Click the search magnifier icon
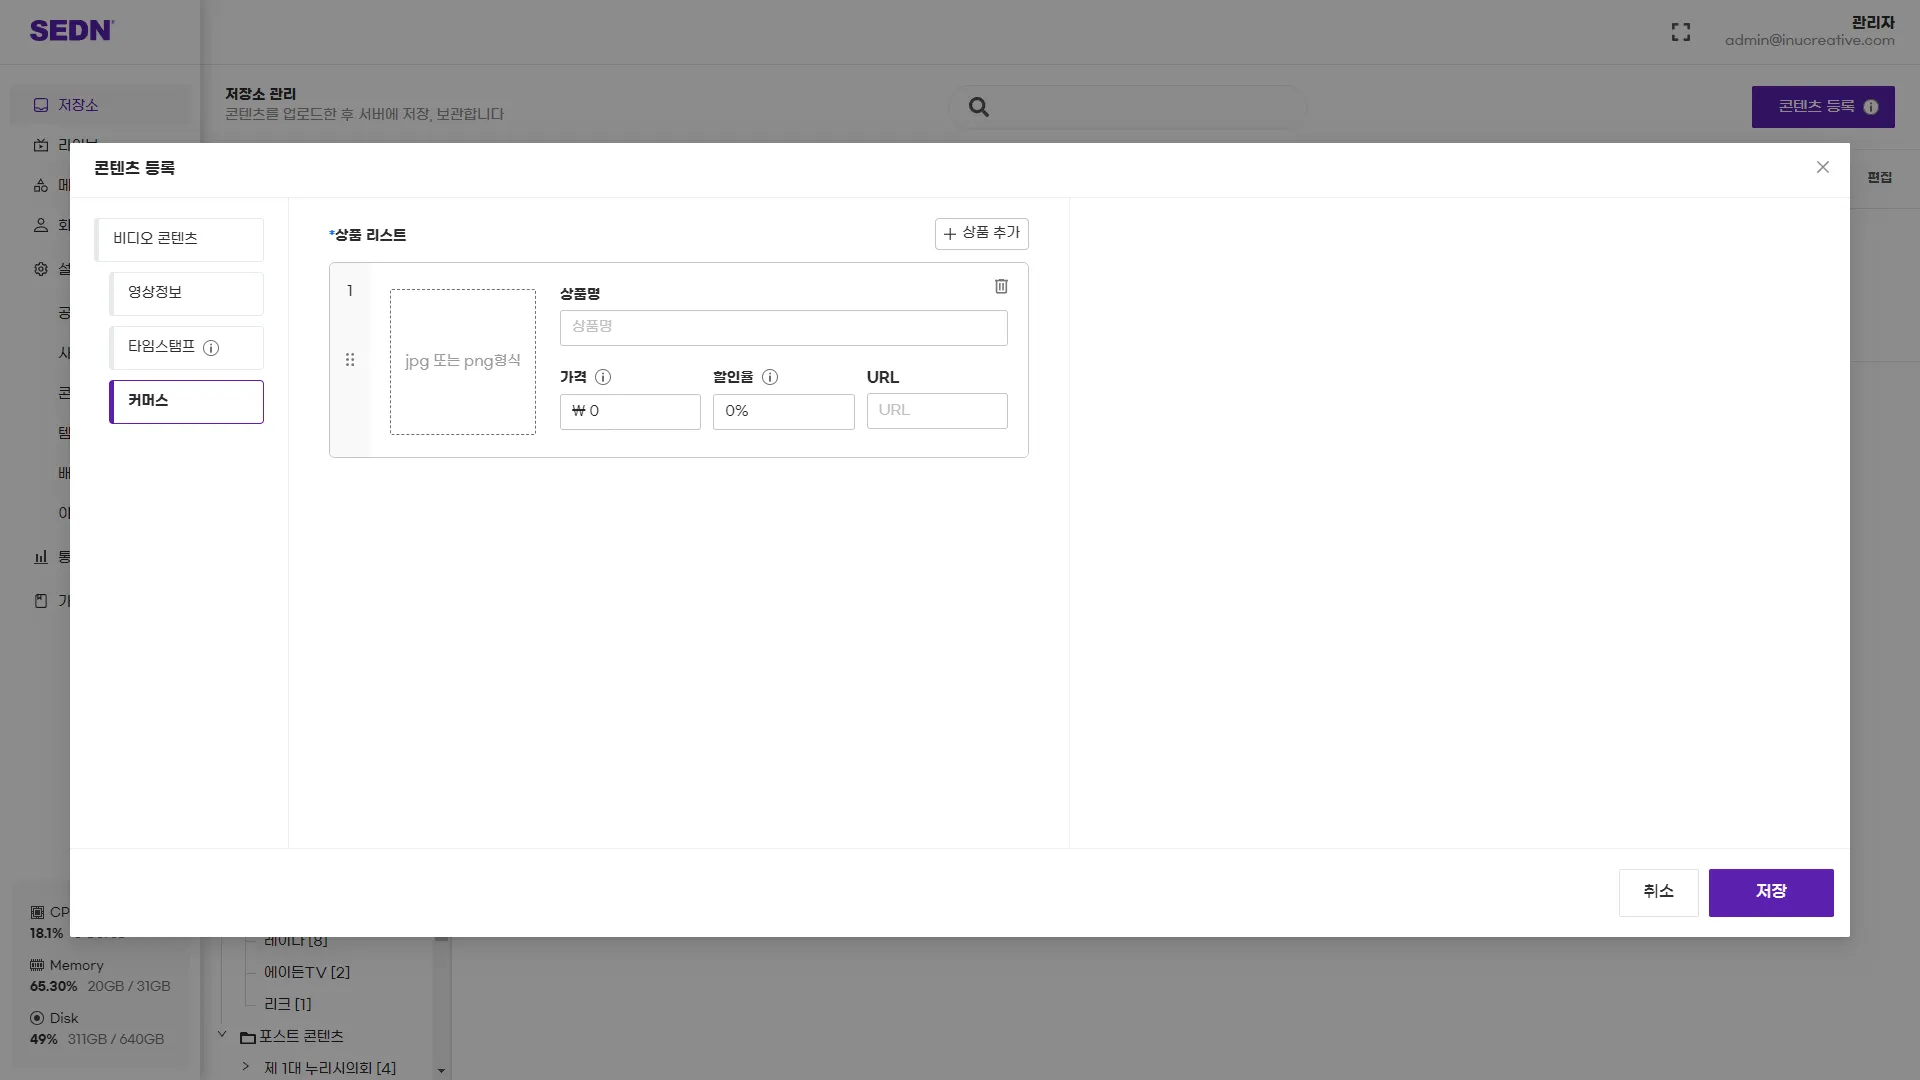 979,107
